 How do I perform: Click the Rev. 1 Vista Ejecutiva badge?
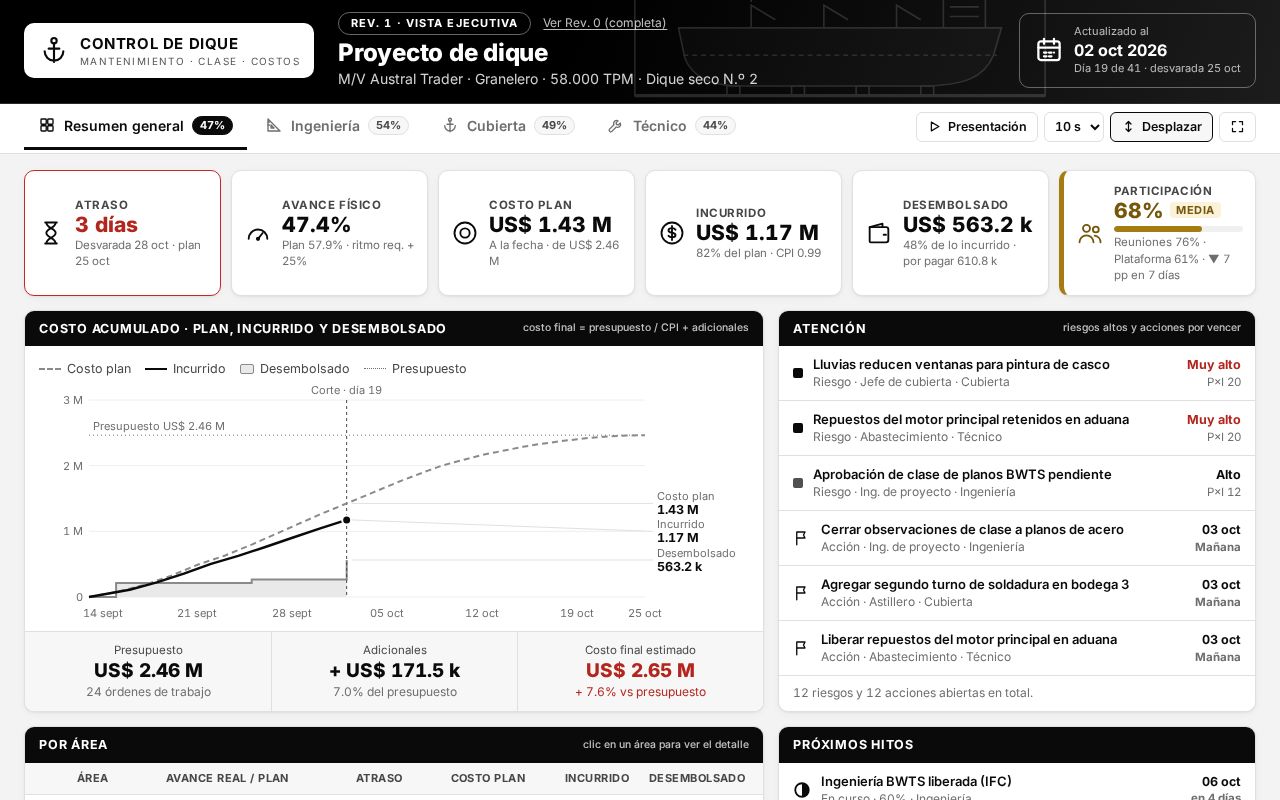tap(434, 23)
